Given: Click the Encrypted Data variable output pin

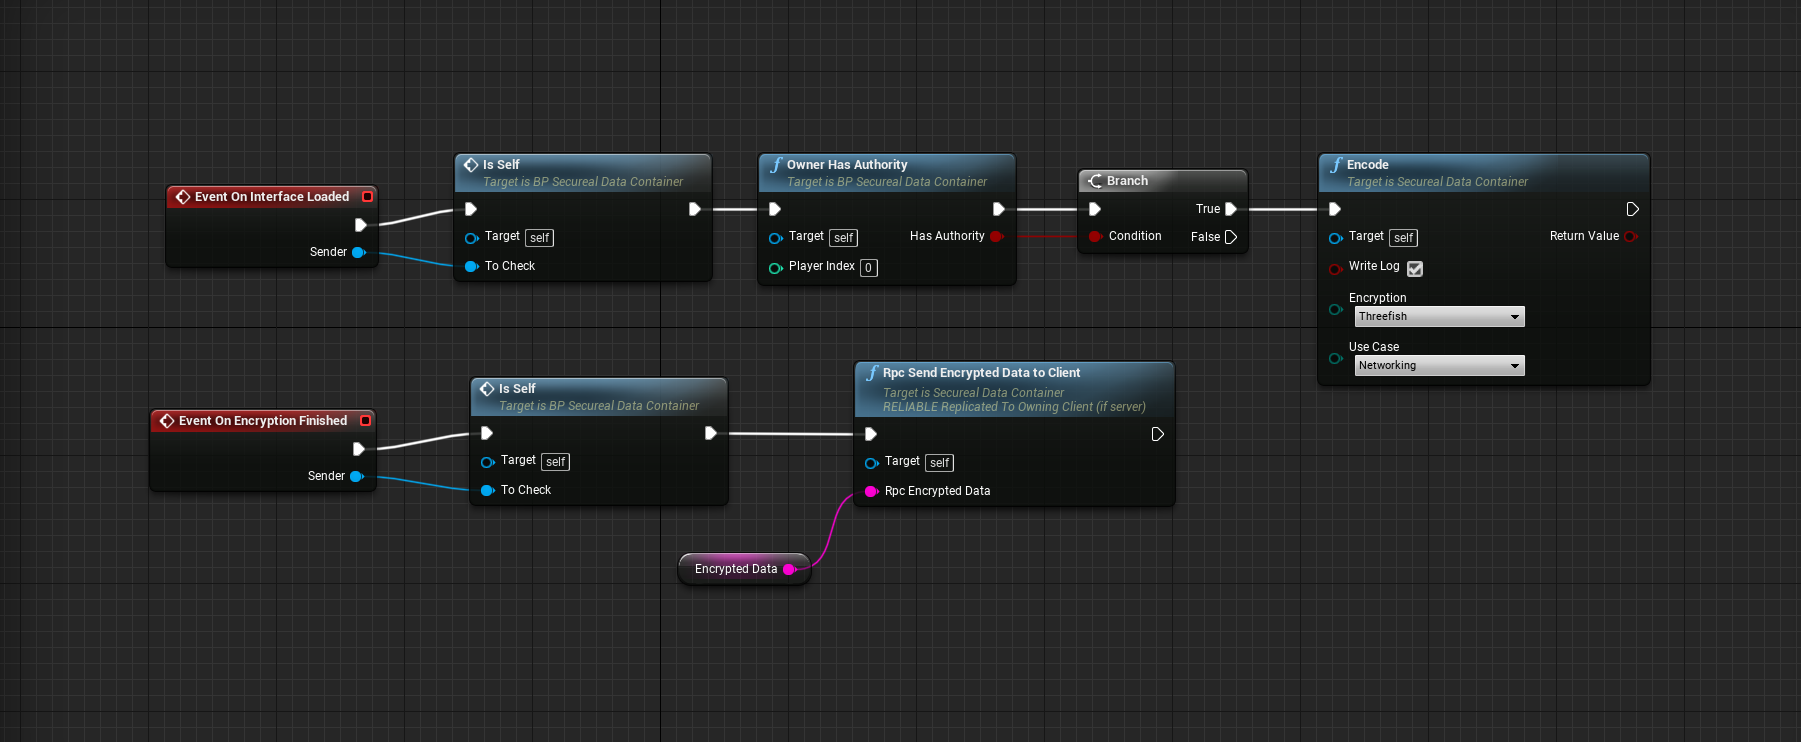Looking at the screenshot, I should (789, 569).
